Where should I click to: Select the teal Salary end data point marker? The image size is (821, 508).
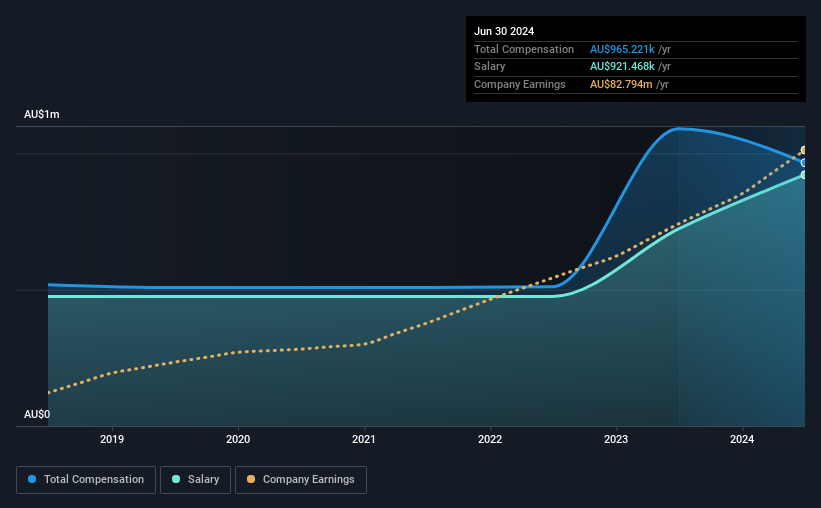[x=803, y=175]
